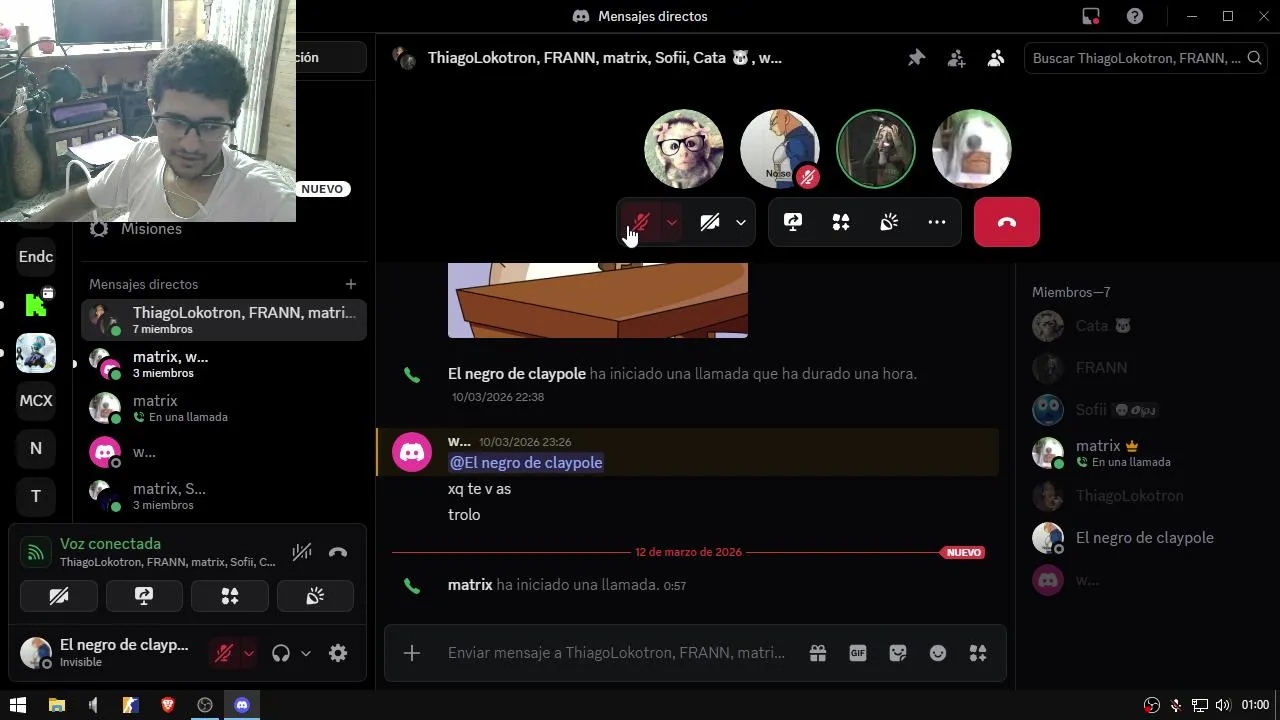This screenshot has width=1280, height=720.
Task: Open the MCX server
Action: (x=36, y=401)
